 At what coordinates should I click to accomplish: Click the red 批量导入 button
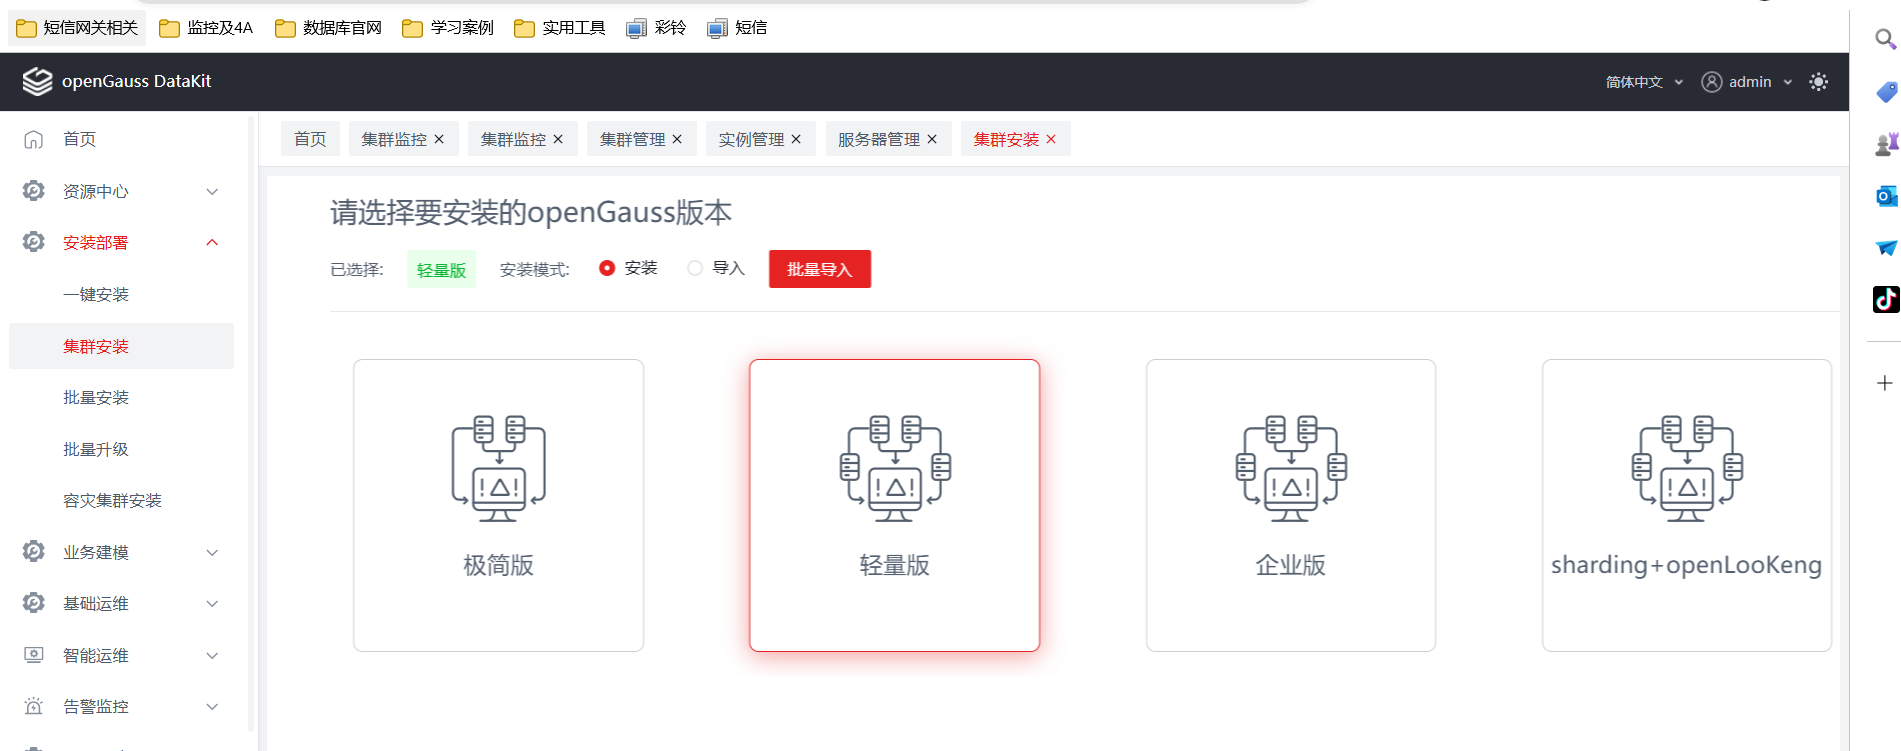click(820, 269)
